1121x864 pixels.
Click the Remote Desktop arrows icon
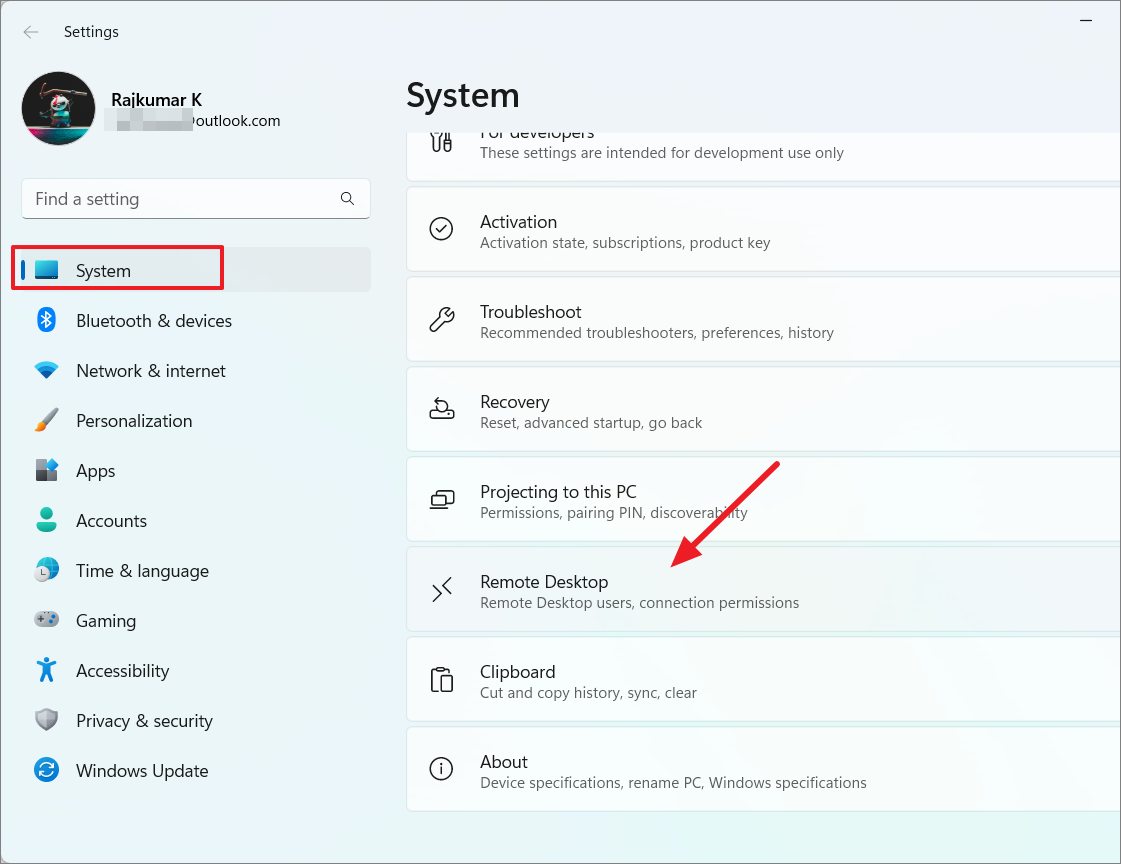pos(443,590)
